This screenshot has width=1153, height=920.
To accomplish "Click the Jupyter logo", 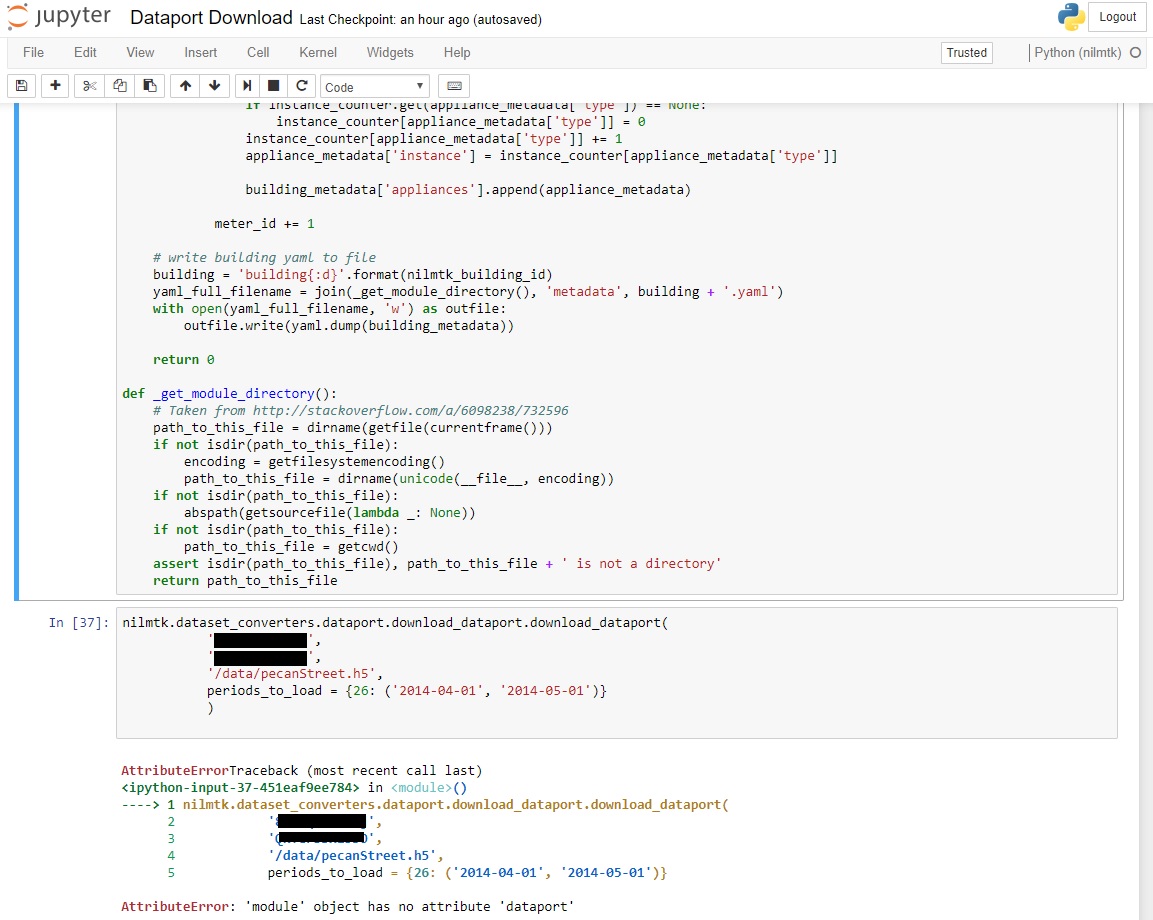I will click(60, 16).
